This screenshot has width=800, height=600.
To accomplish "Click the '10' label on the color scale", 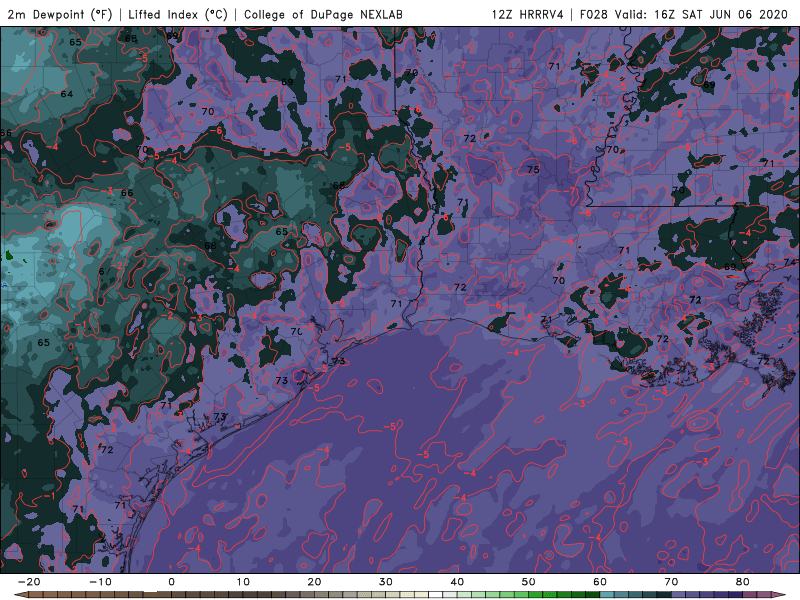I will [243, 582].
